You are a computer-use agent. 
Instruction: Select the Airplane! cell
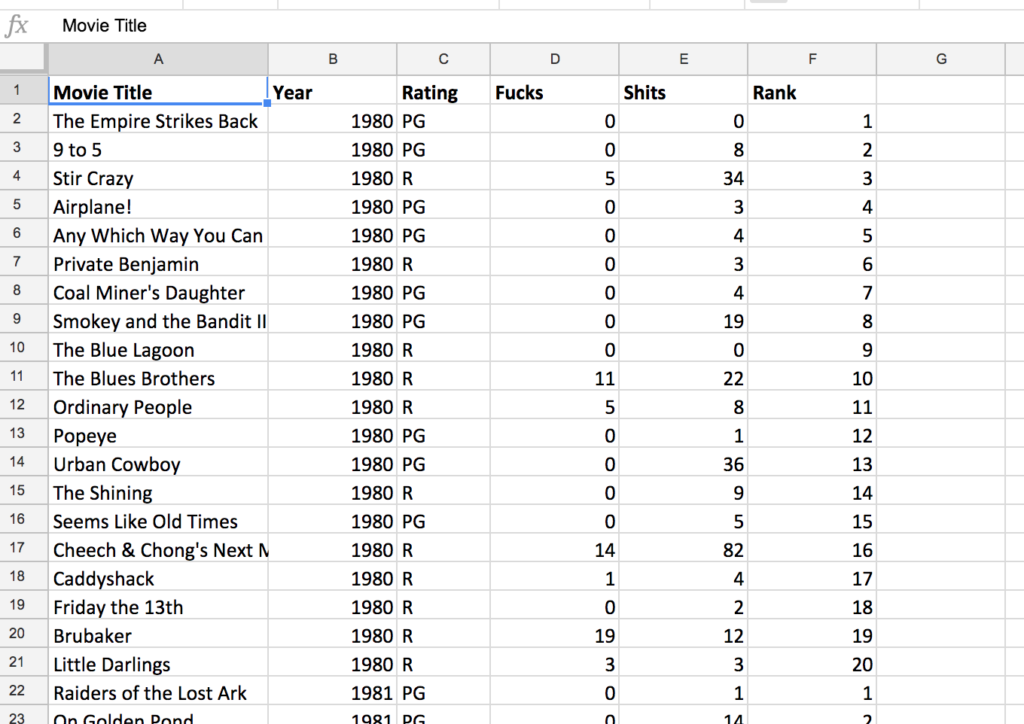click(158, 206)
